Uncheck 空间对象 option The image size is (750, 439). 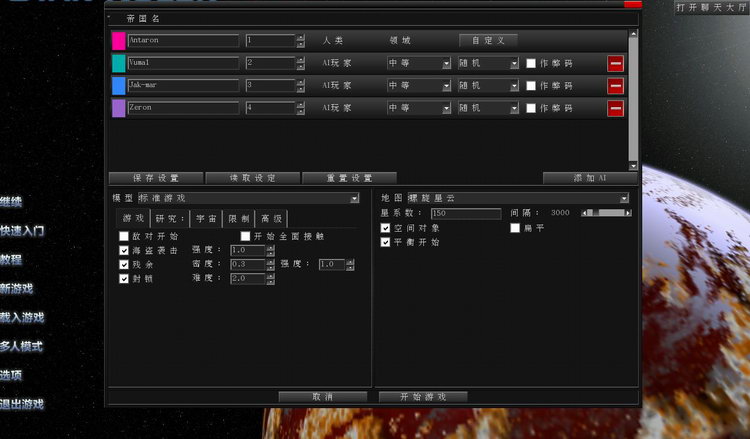pyautogui.click(x=386, y=228)
